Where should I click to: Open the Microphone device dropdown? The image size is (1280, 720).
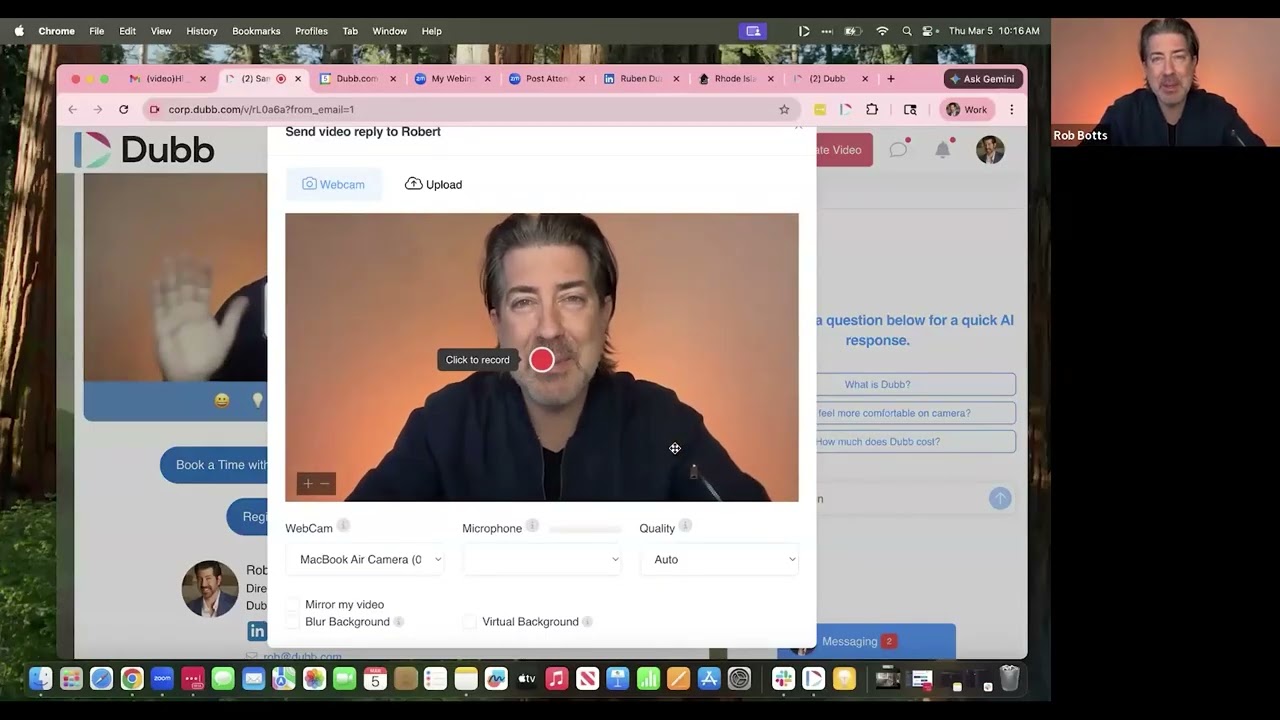coord(542,560)
